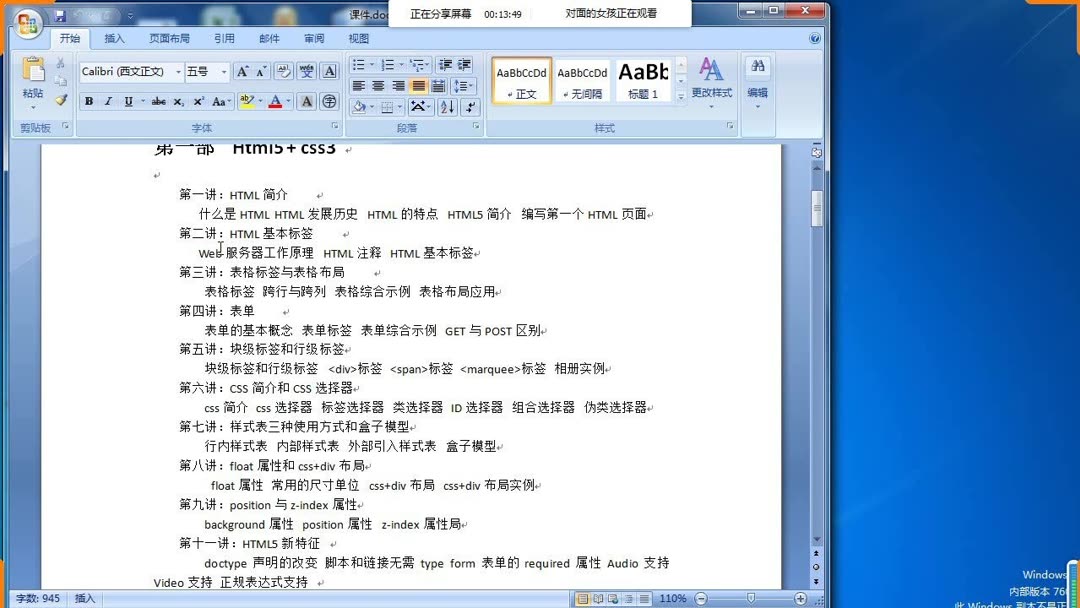Open the 页面布局 ribbon tab
The height and width of the screenshot is (608, 1080).
pyautogui.click(x=168, y=38)
